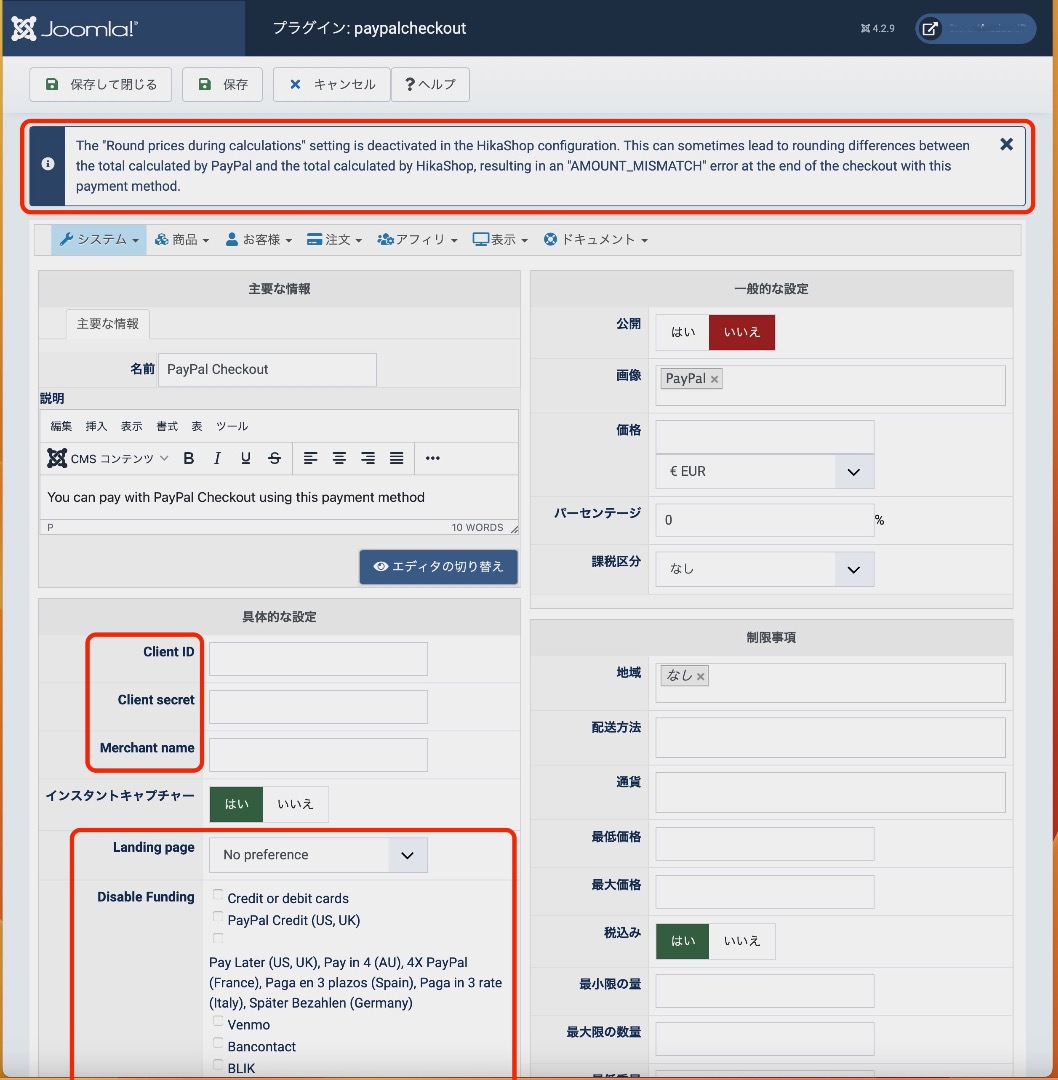Click キャンセル button
1058x1080 pixels.
click(x=332, y=84)
